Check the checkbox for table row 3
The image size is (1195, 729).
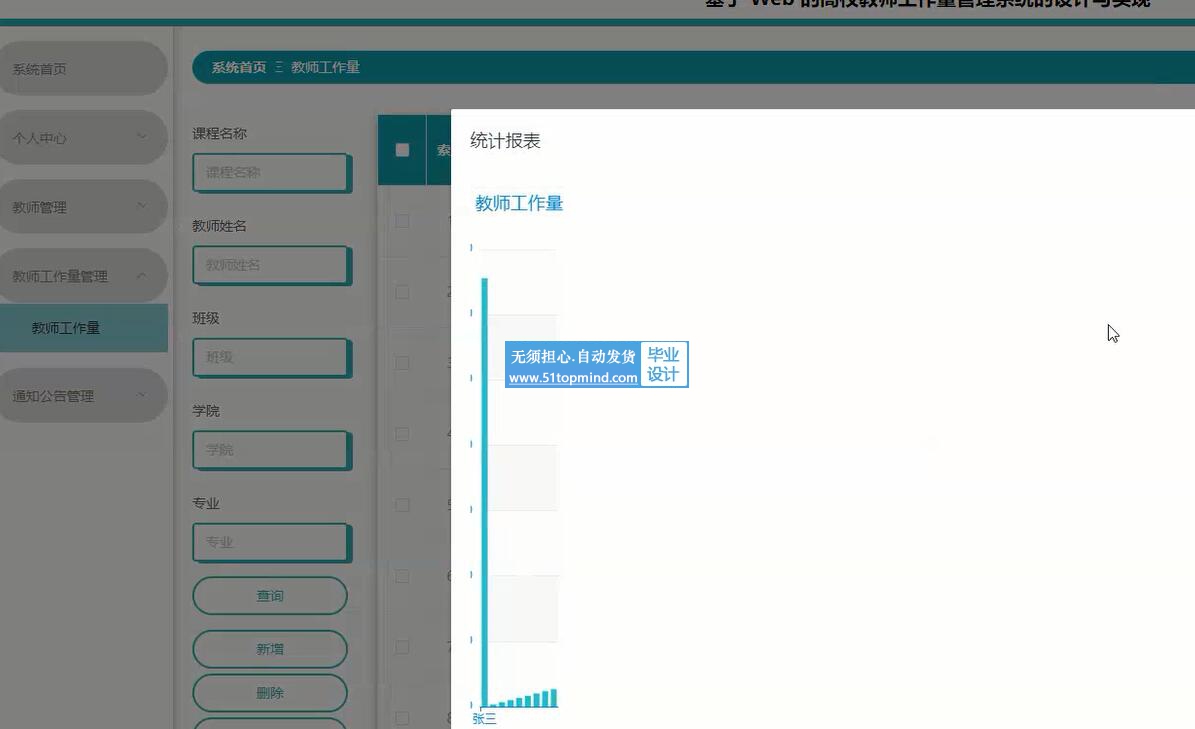402,363
